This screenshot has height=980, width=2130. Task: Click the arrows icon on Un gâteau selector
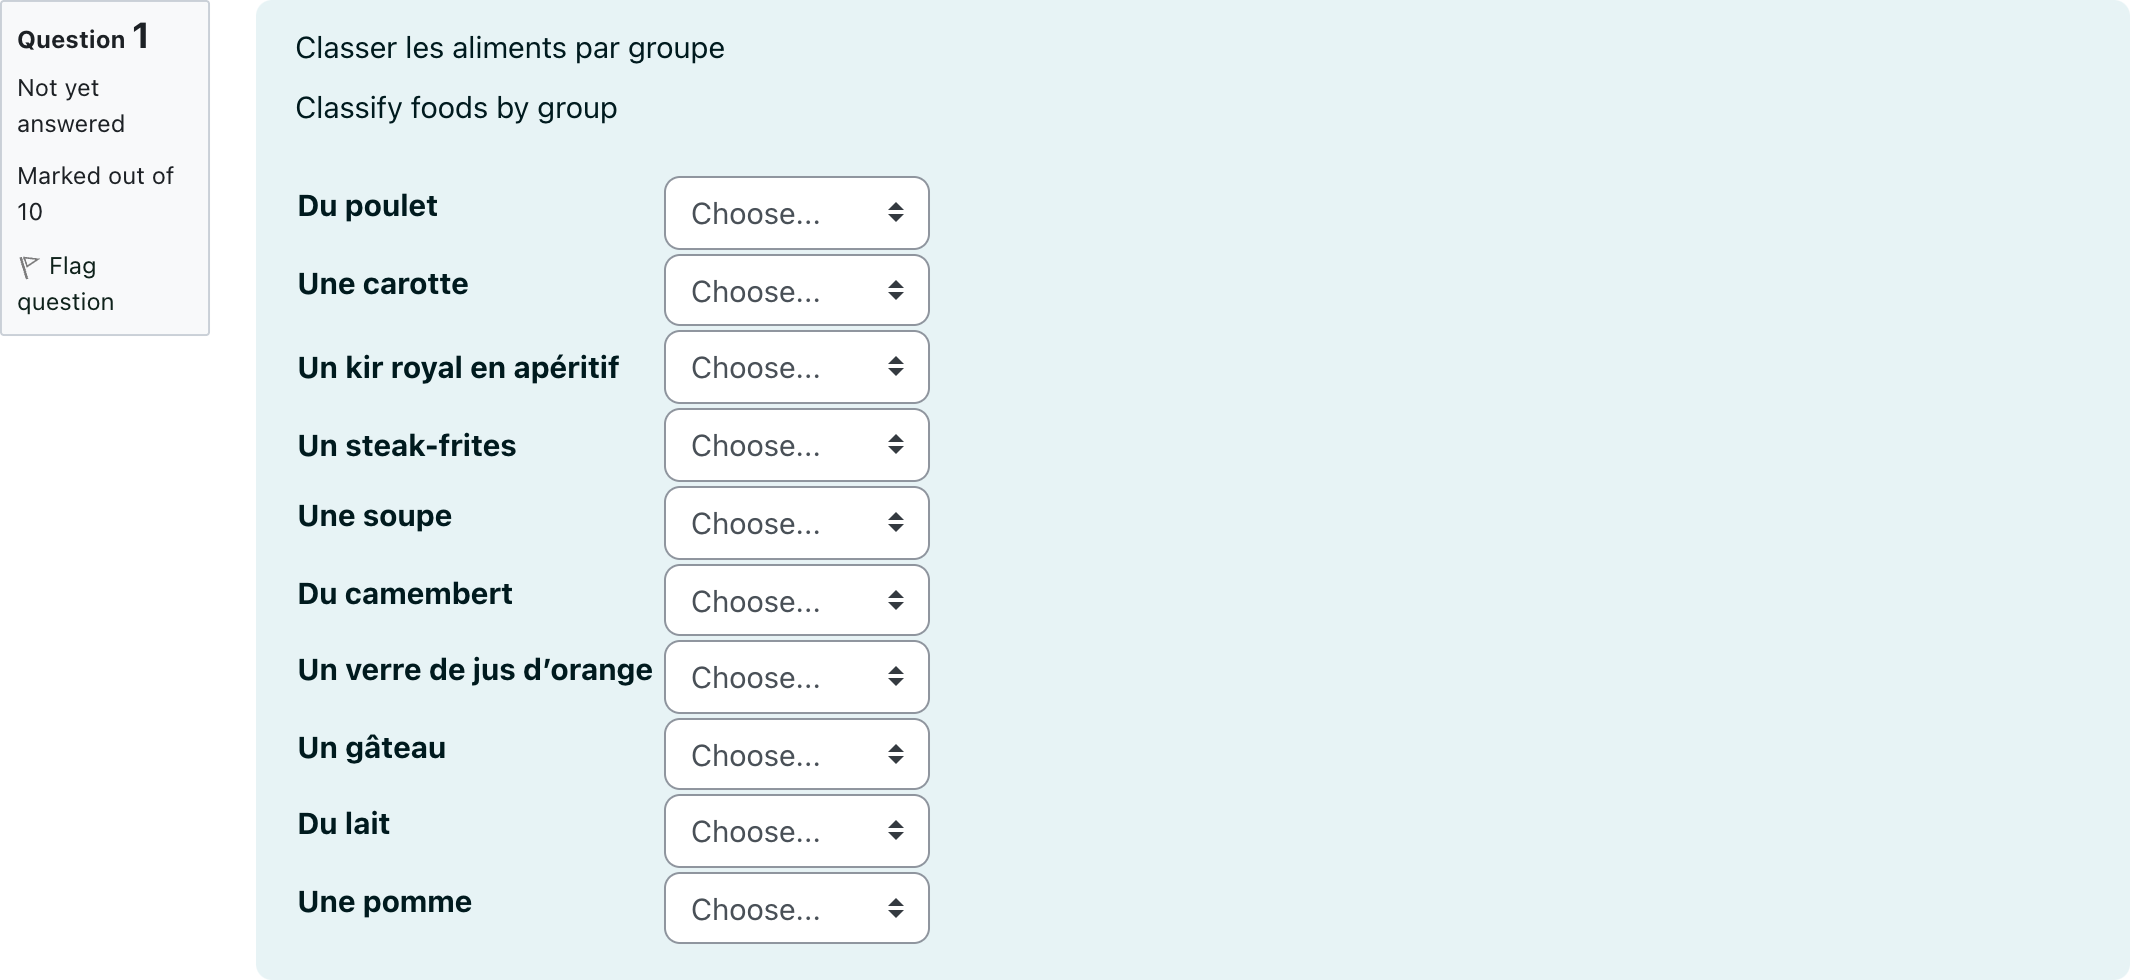[896, 754]
